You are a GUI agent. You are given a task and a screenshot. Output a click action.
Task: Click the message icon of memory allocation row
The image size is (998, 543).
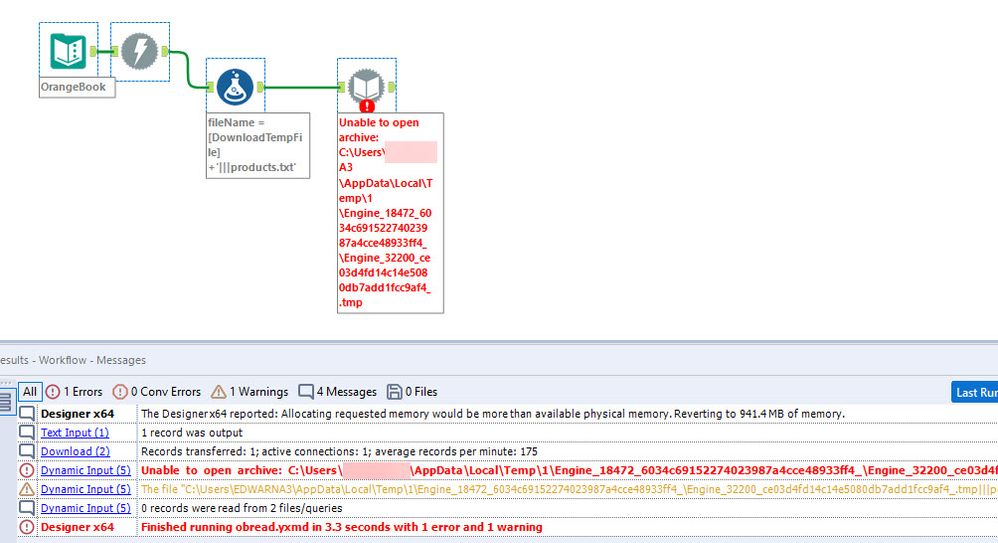tap(27, 413)
